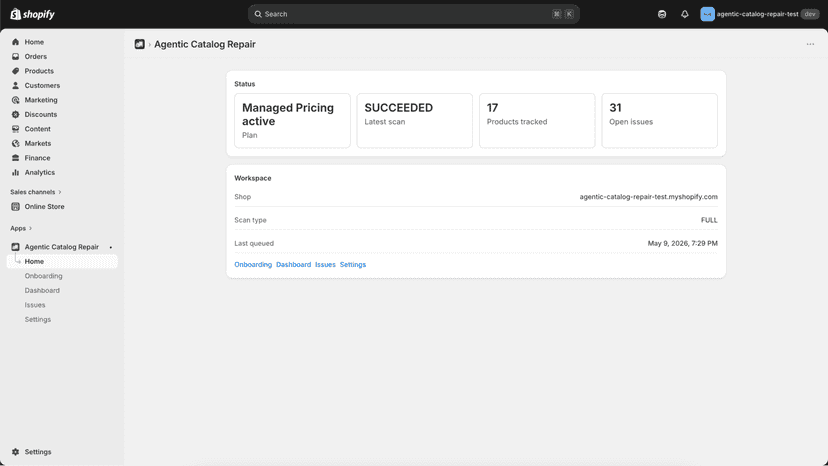This screenshot has width=828, height=466.
Task: Open Finance in the sidebar
Action: 37,158
